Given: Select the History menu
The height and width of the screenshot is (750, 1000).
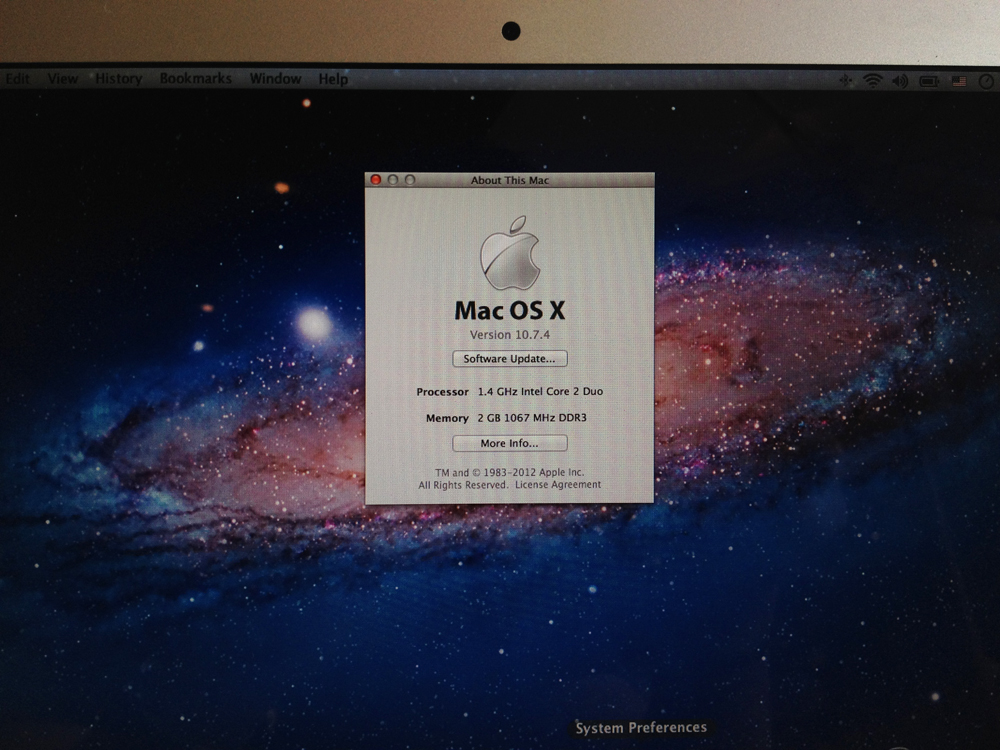Looking at the screenshot, I should (118, 78).
